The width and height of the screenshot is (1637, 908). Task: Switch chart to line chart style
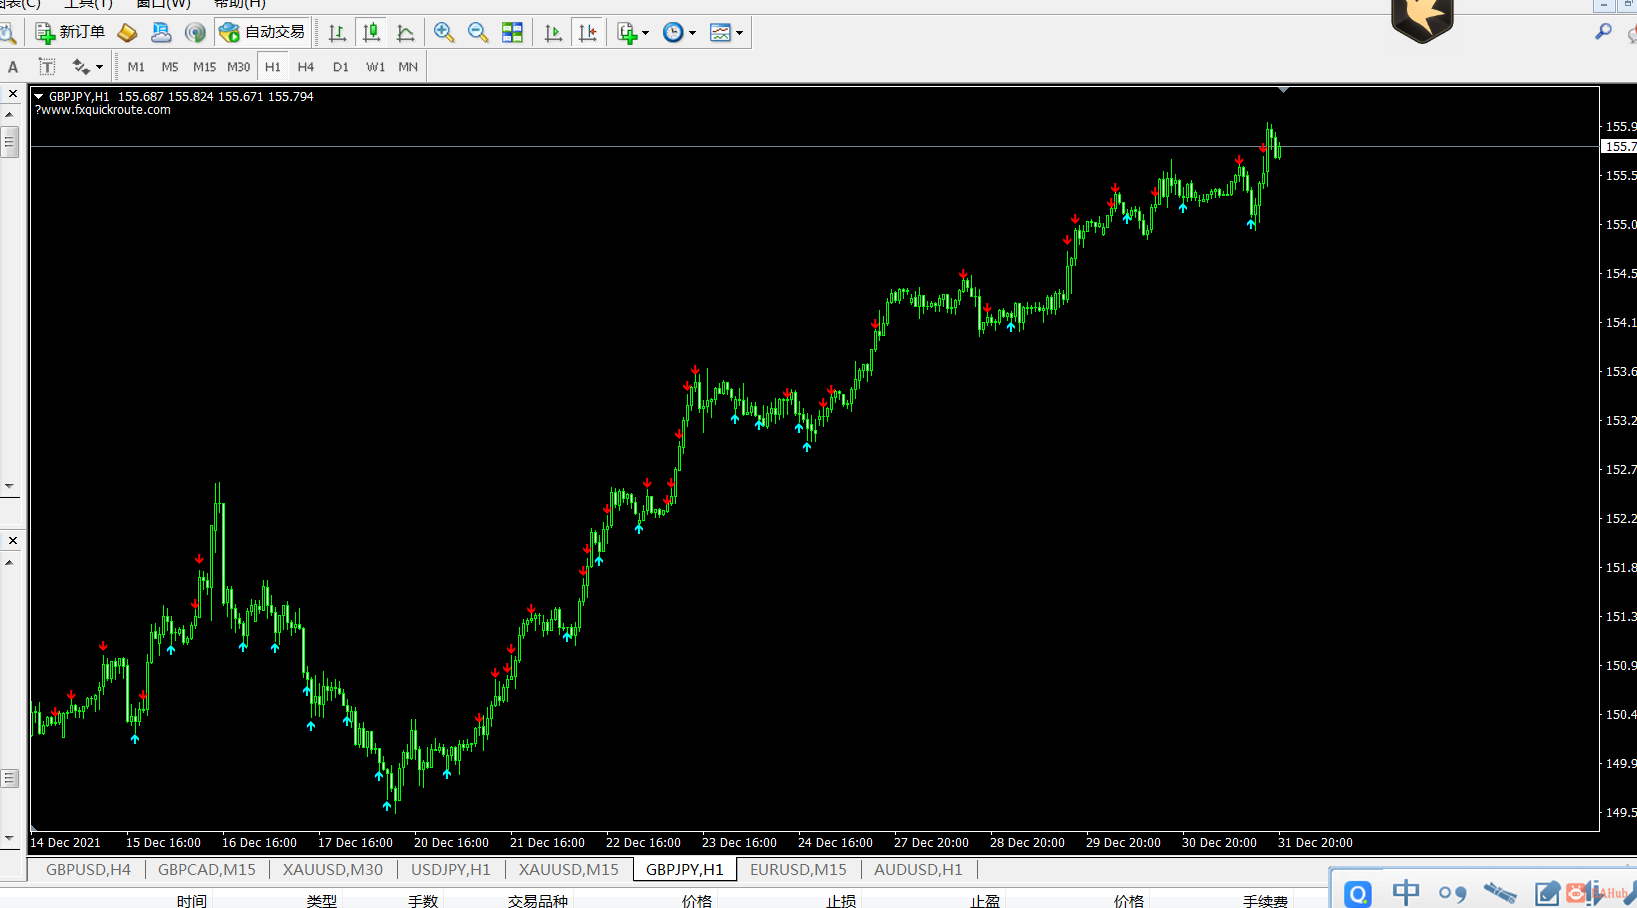[405, 33]
